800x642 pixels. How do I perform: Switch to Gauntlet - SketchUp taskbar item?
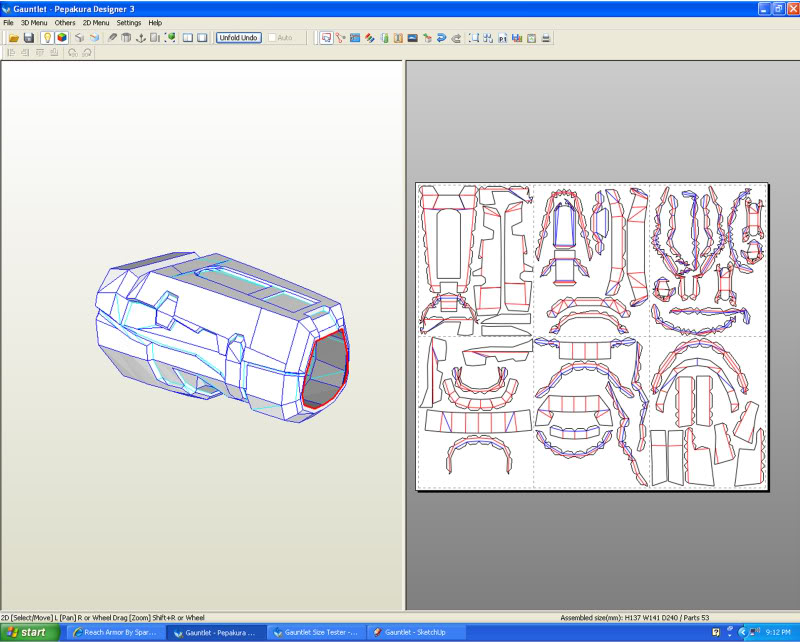(x=416, y=632)
